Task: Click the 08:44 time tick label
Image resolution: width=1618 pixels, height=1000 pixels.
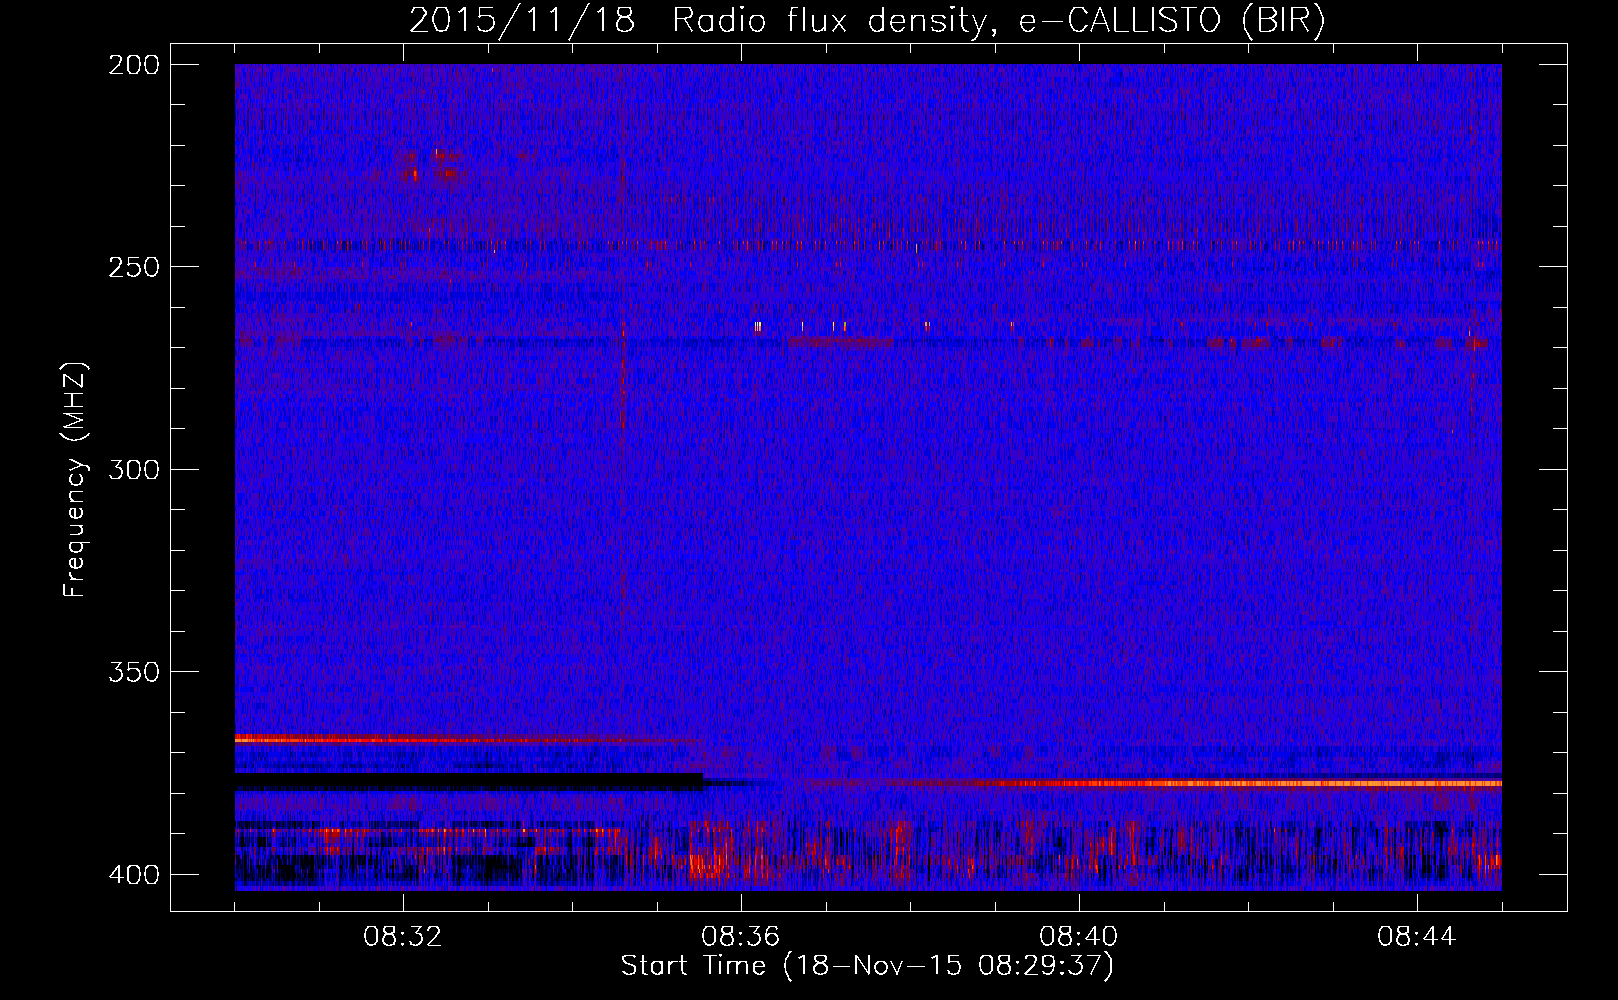Action: point(1417,937)
